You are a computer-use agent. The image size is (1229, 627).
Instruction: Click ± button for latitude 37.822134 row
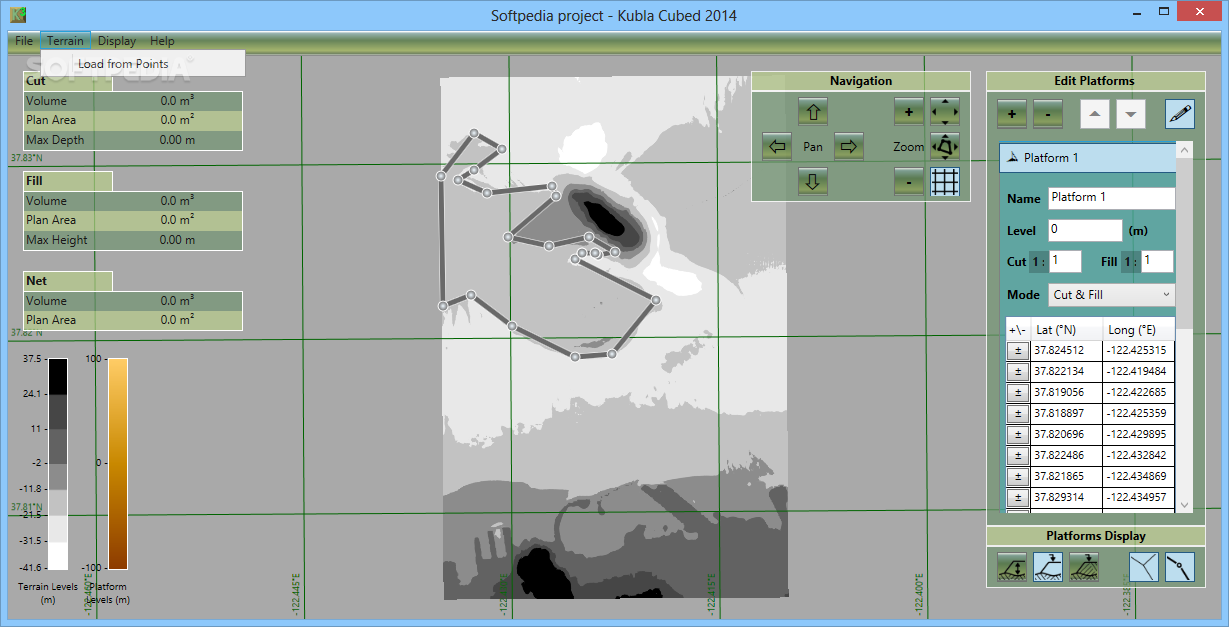pyautogui.click(x=1018, y=372)
